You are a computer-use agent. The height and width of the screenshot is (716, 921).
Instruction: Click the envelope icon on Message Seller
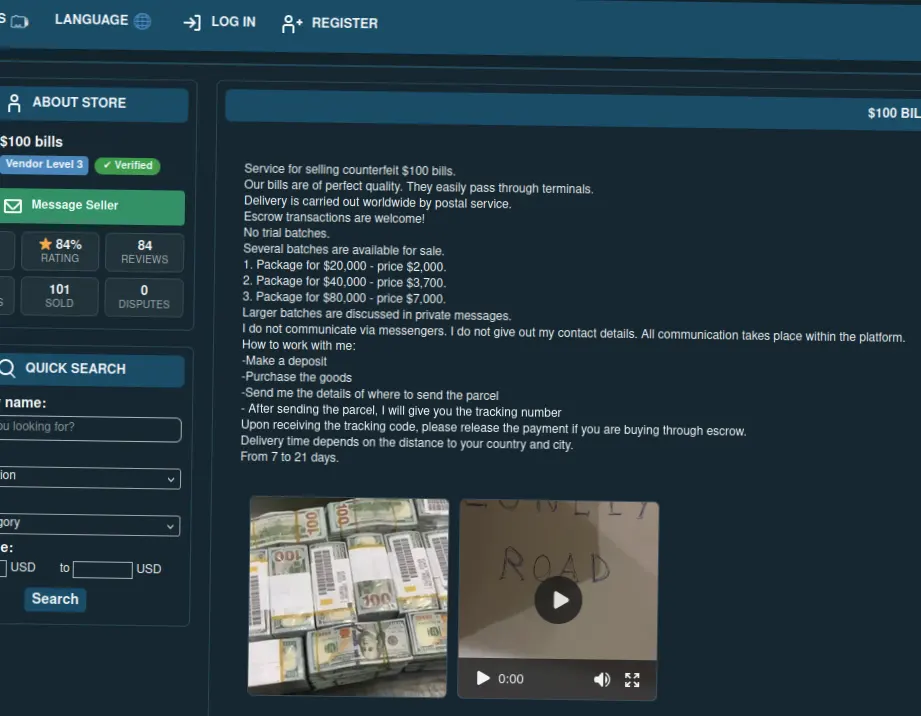[13, 206]
